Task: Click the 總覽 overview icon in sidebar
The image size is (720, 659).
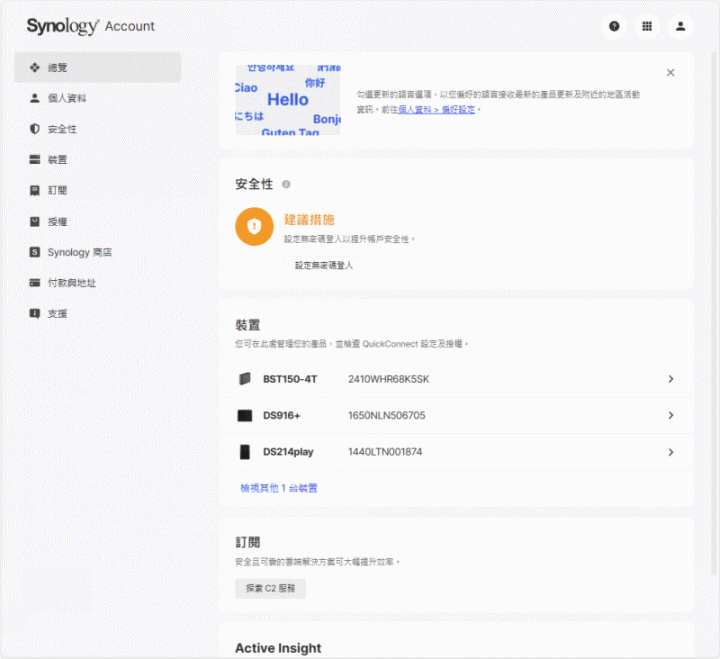Action: [35, 68]
